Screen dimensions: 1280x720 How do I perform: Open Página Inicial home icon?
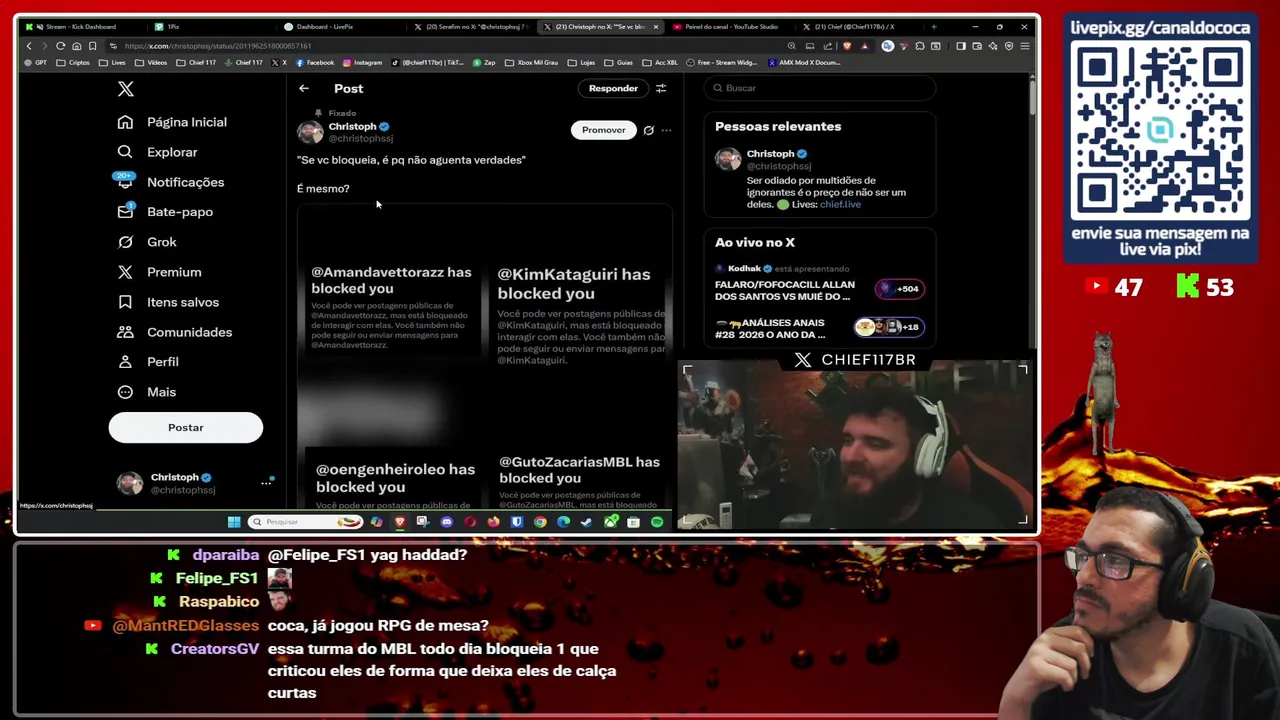pos(125,122)
